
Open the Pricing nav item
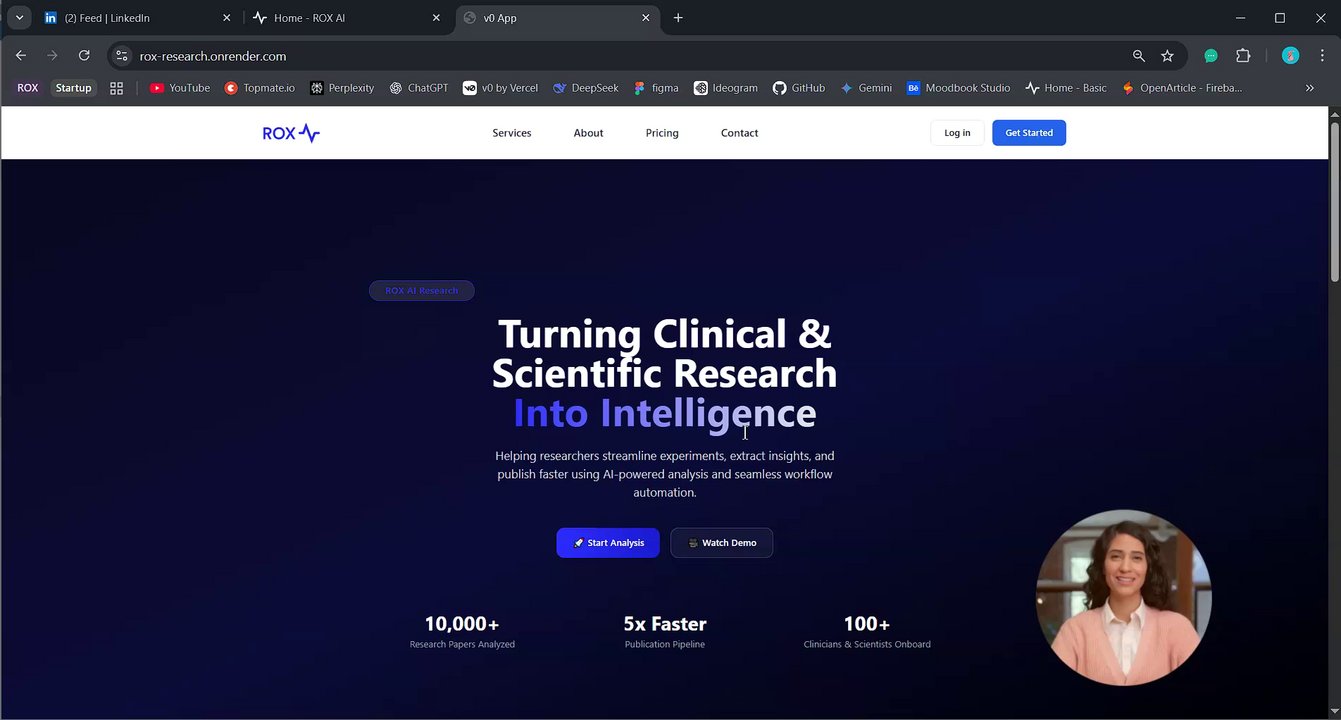click(662, 133)
